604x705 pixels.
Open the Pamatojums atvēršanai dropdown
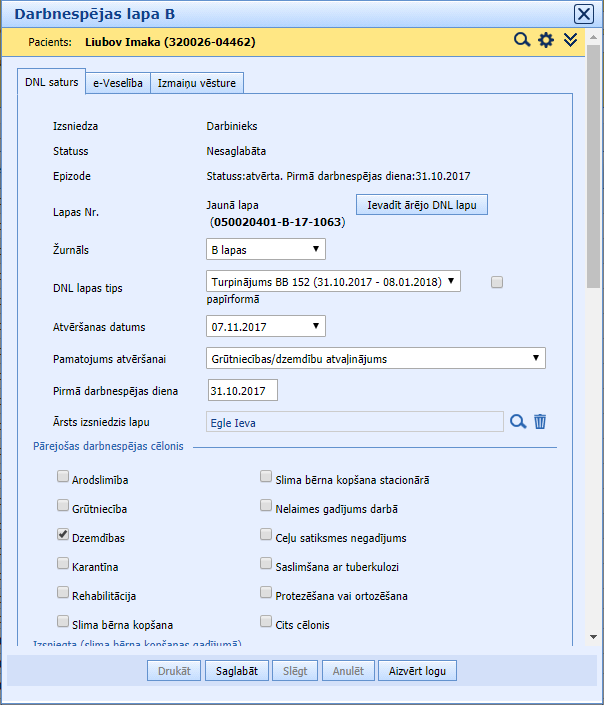(375, 358)
